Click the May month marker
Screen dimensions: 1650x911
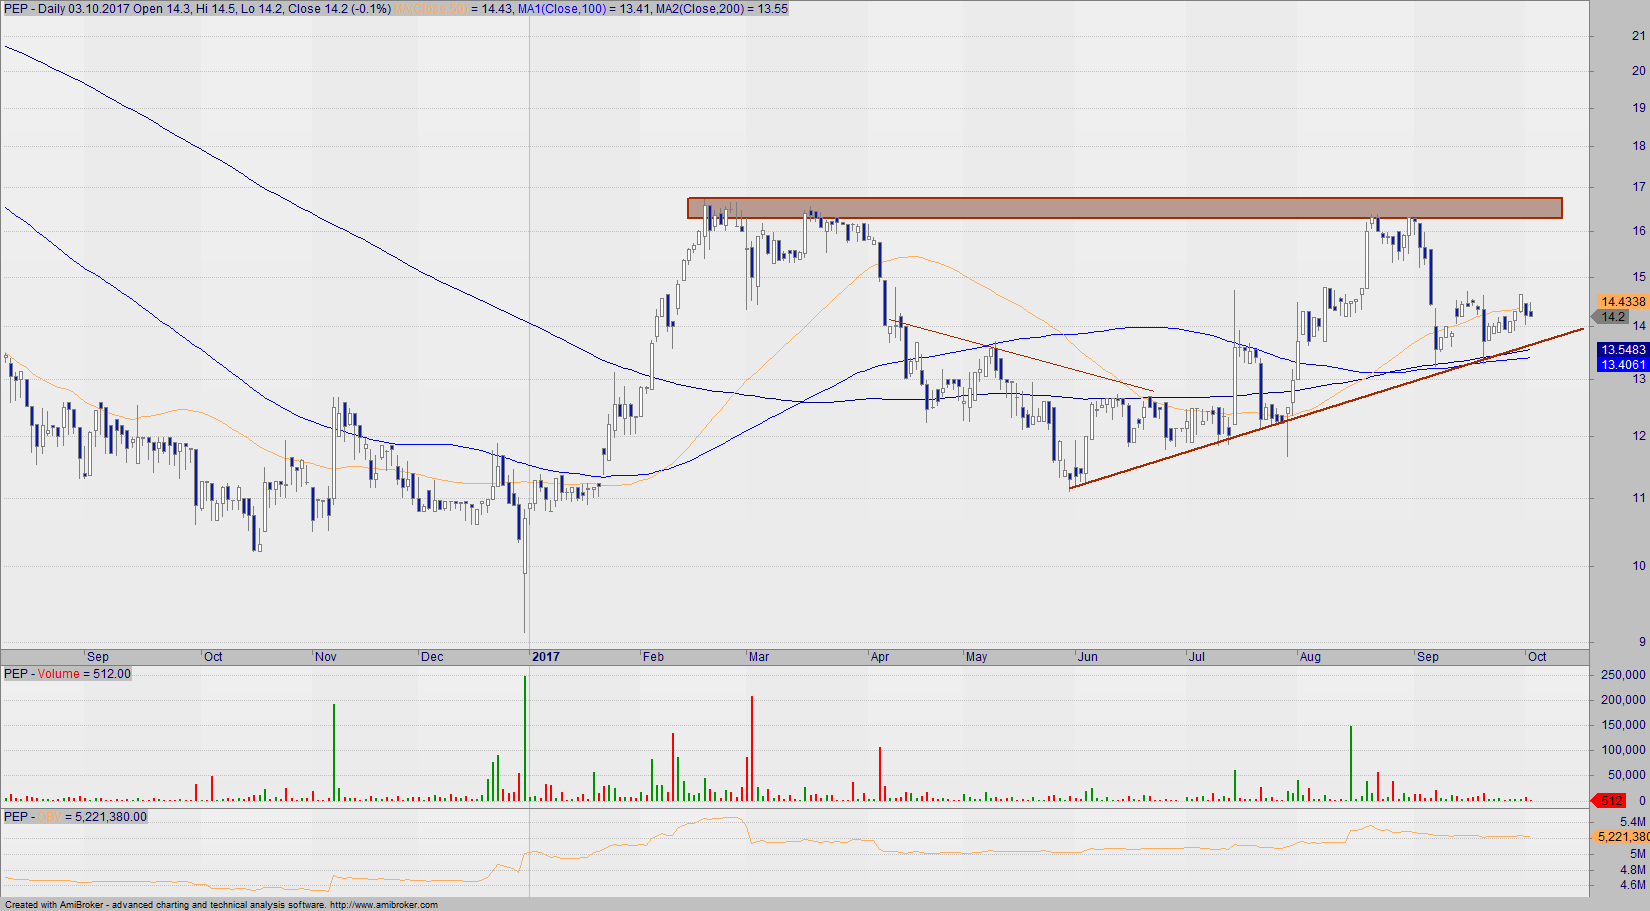[x=976, y=657]
